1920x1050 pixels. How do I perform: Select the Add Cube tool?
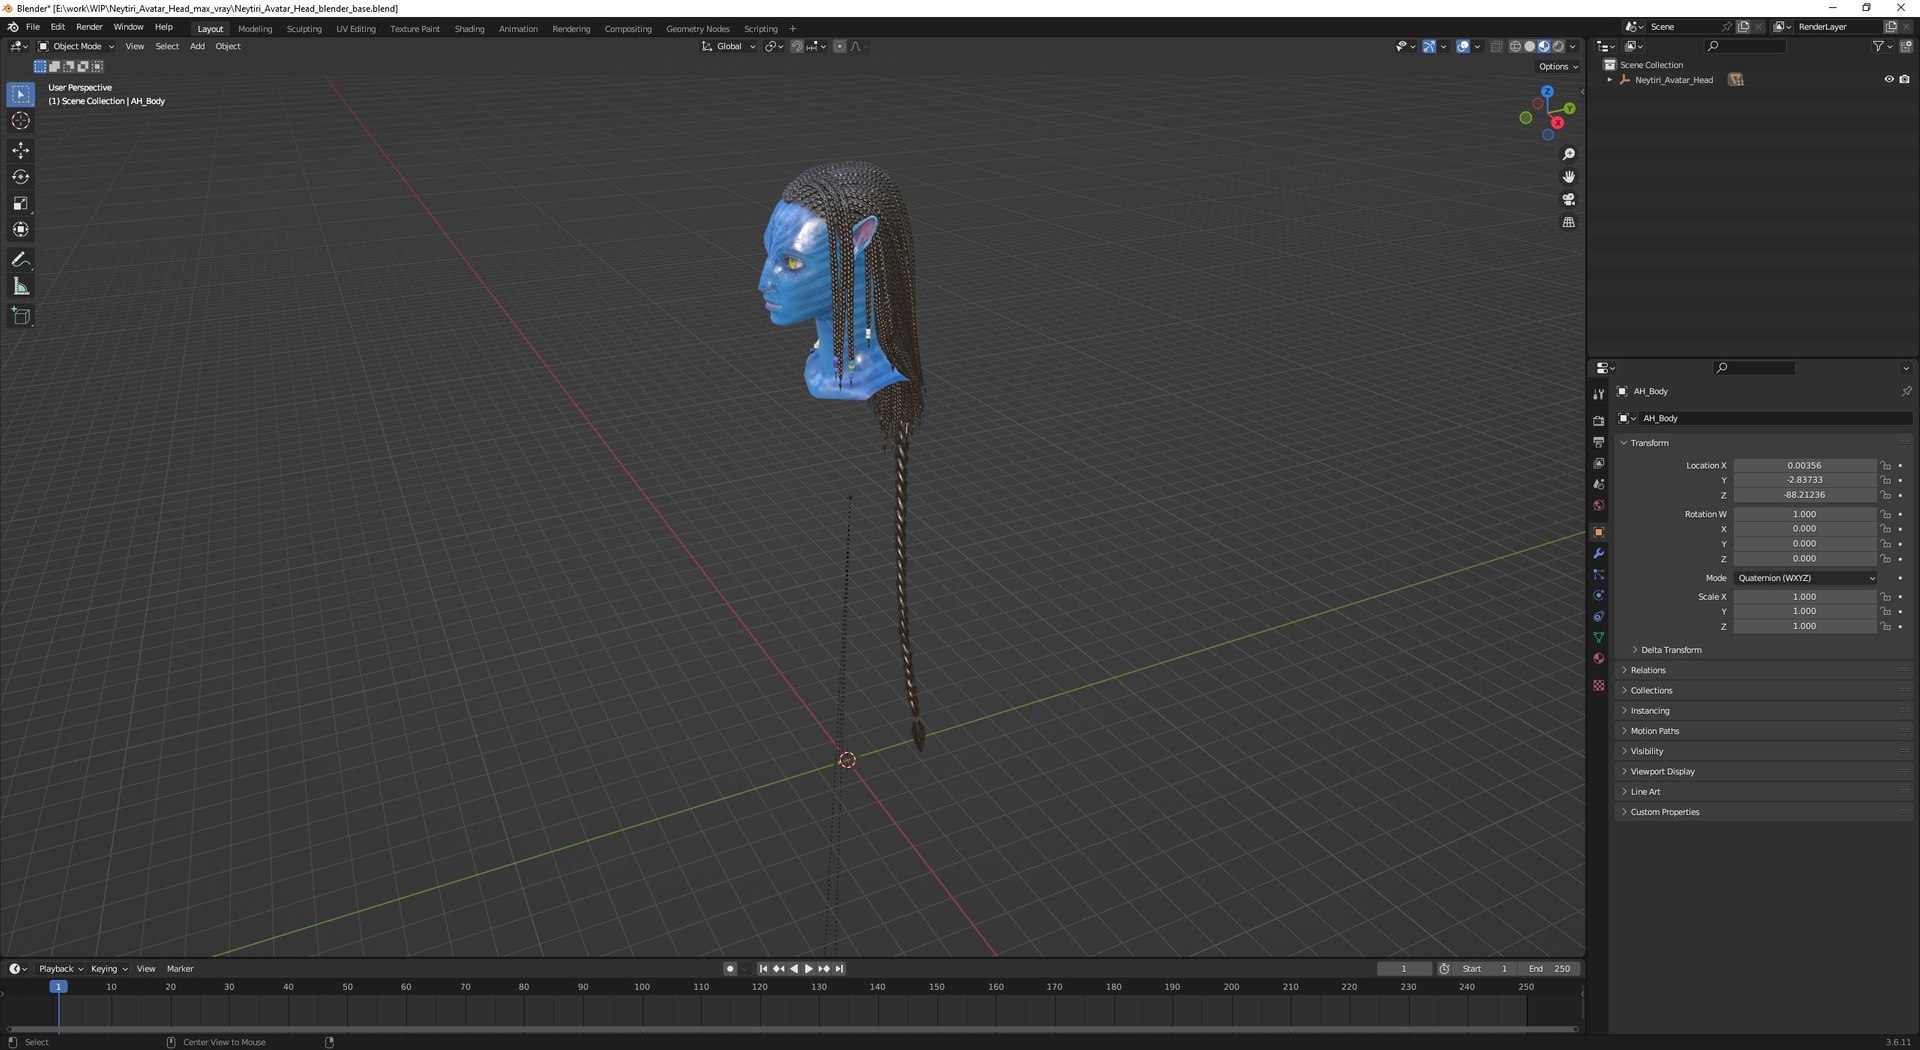[x=21, y=316]
